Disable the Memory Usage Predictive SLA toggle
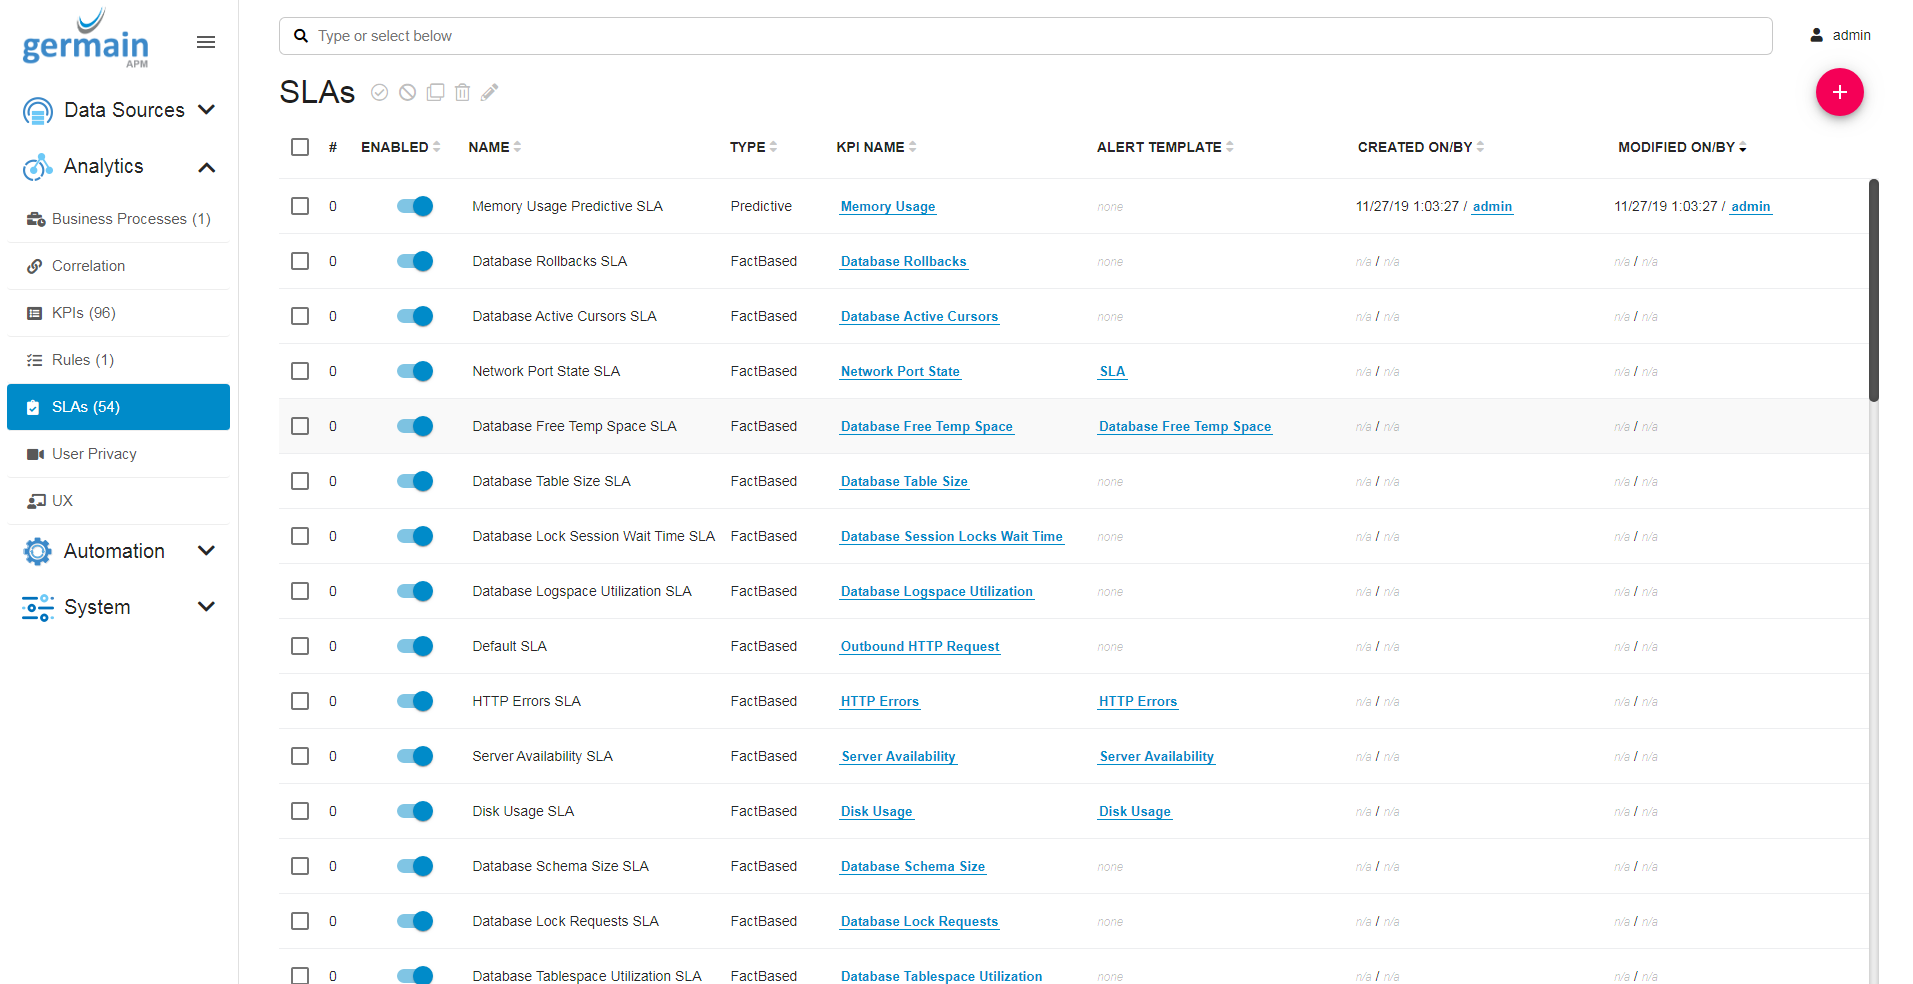1913x984 pixels. (415, 206)
